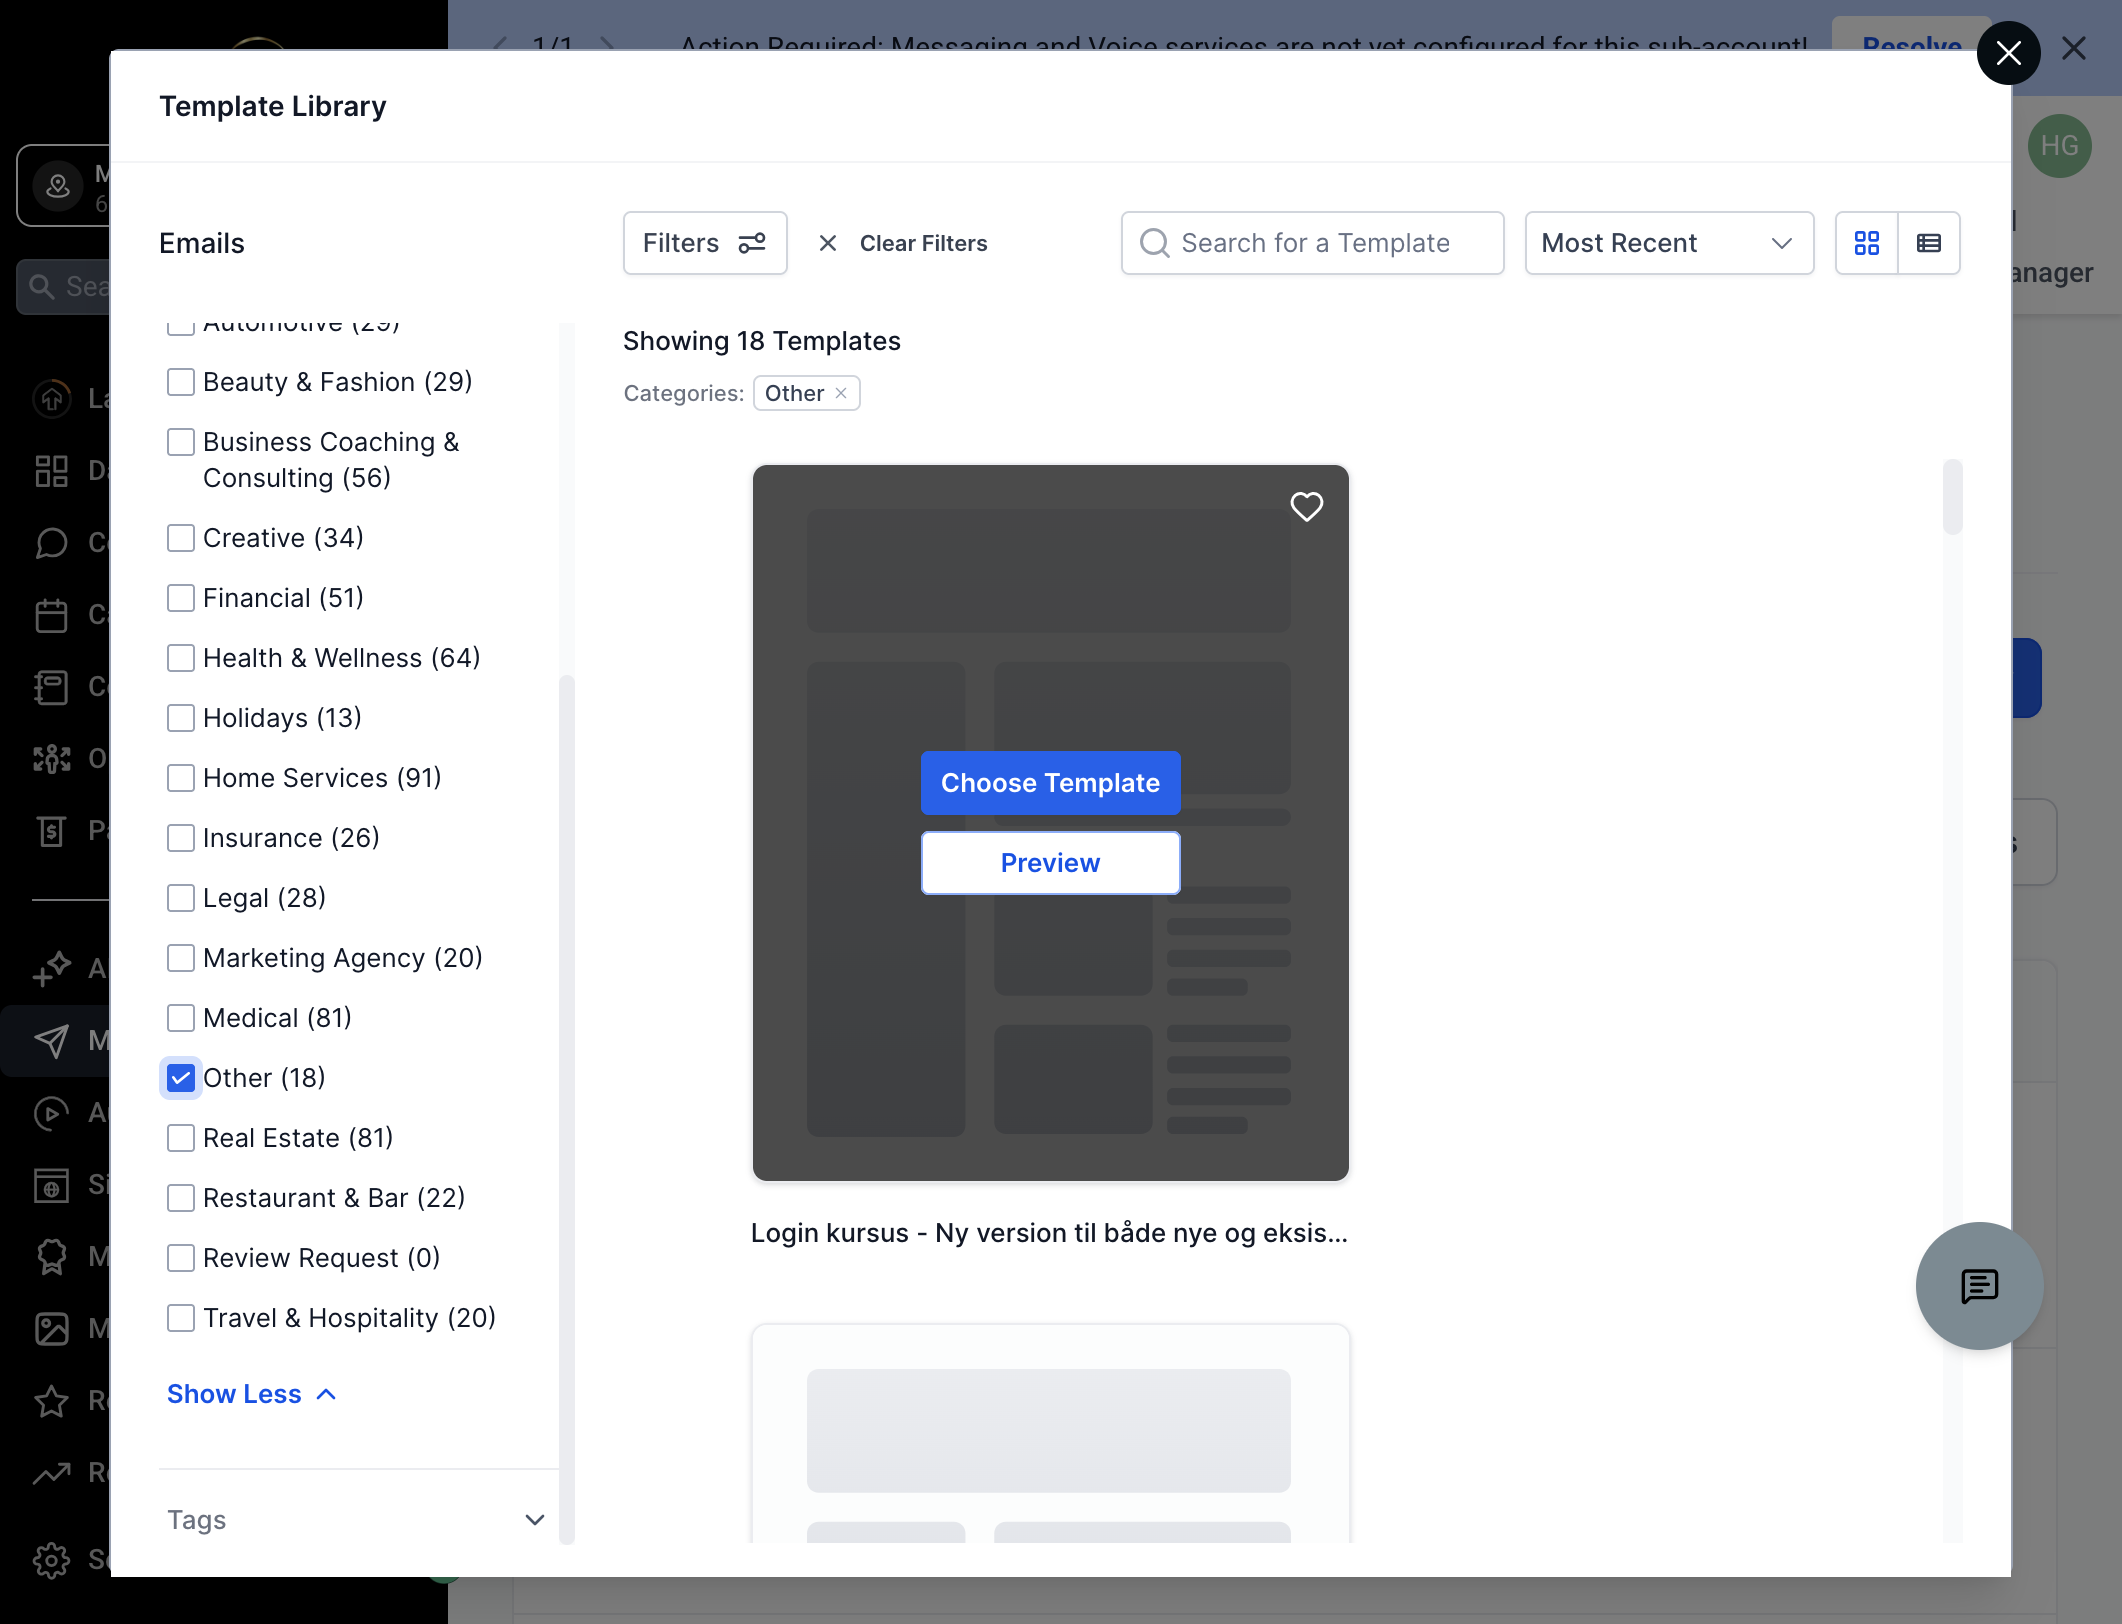Switch to grid view layout
The height and width of the screenshot is (1624, 2122).
click(x=1866, y=243)
